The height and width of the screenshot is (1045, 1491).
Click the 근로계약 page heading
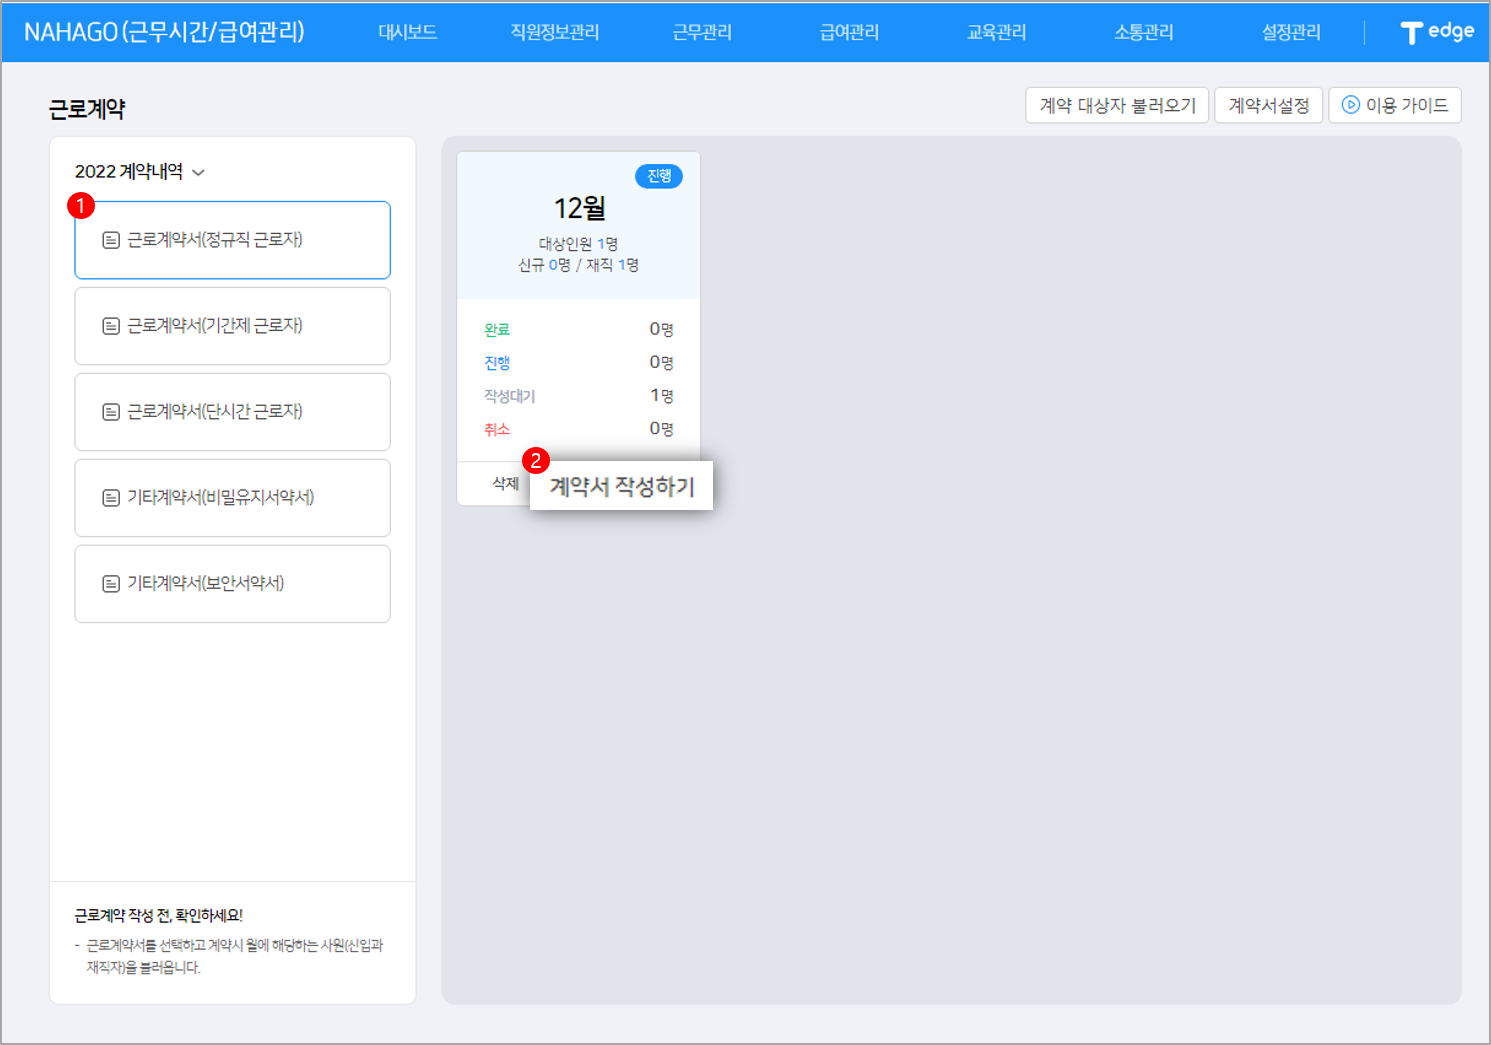[87, 109]
